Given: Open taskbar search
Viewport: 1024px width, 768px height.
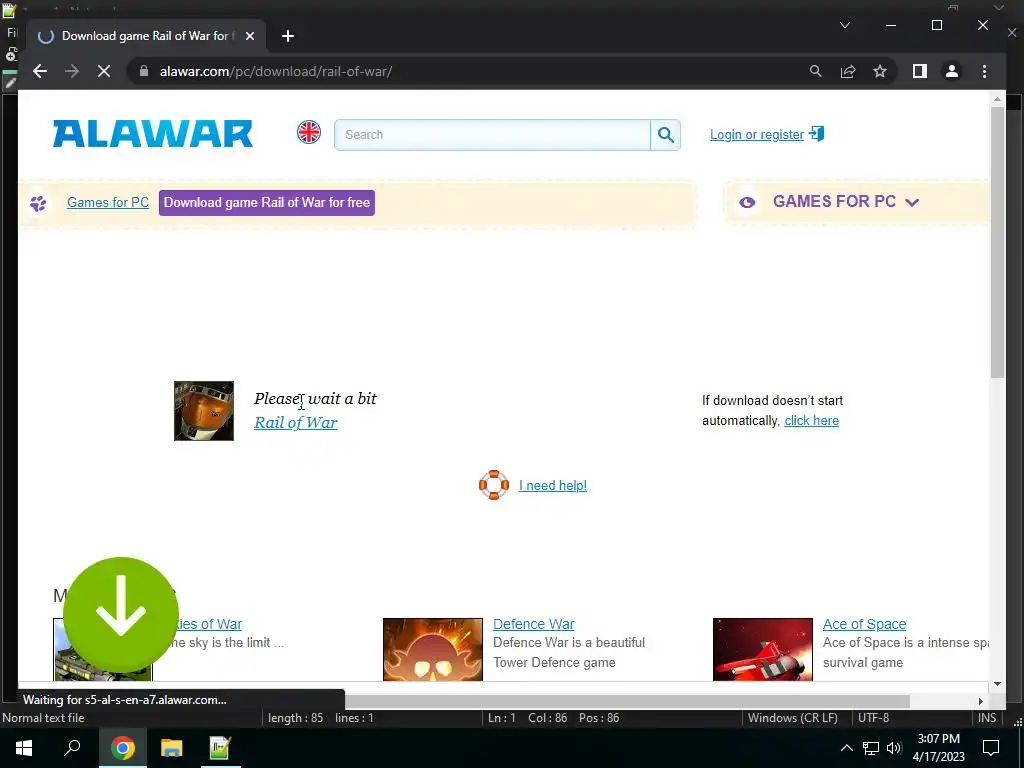Looking at the screenshot, I should (72, 748).
